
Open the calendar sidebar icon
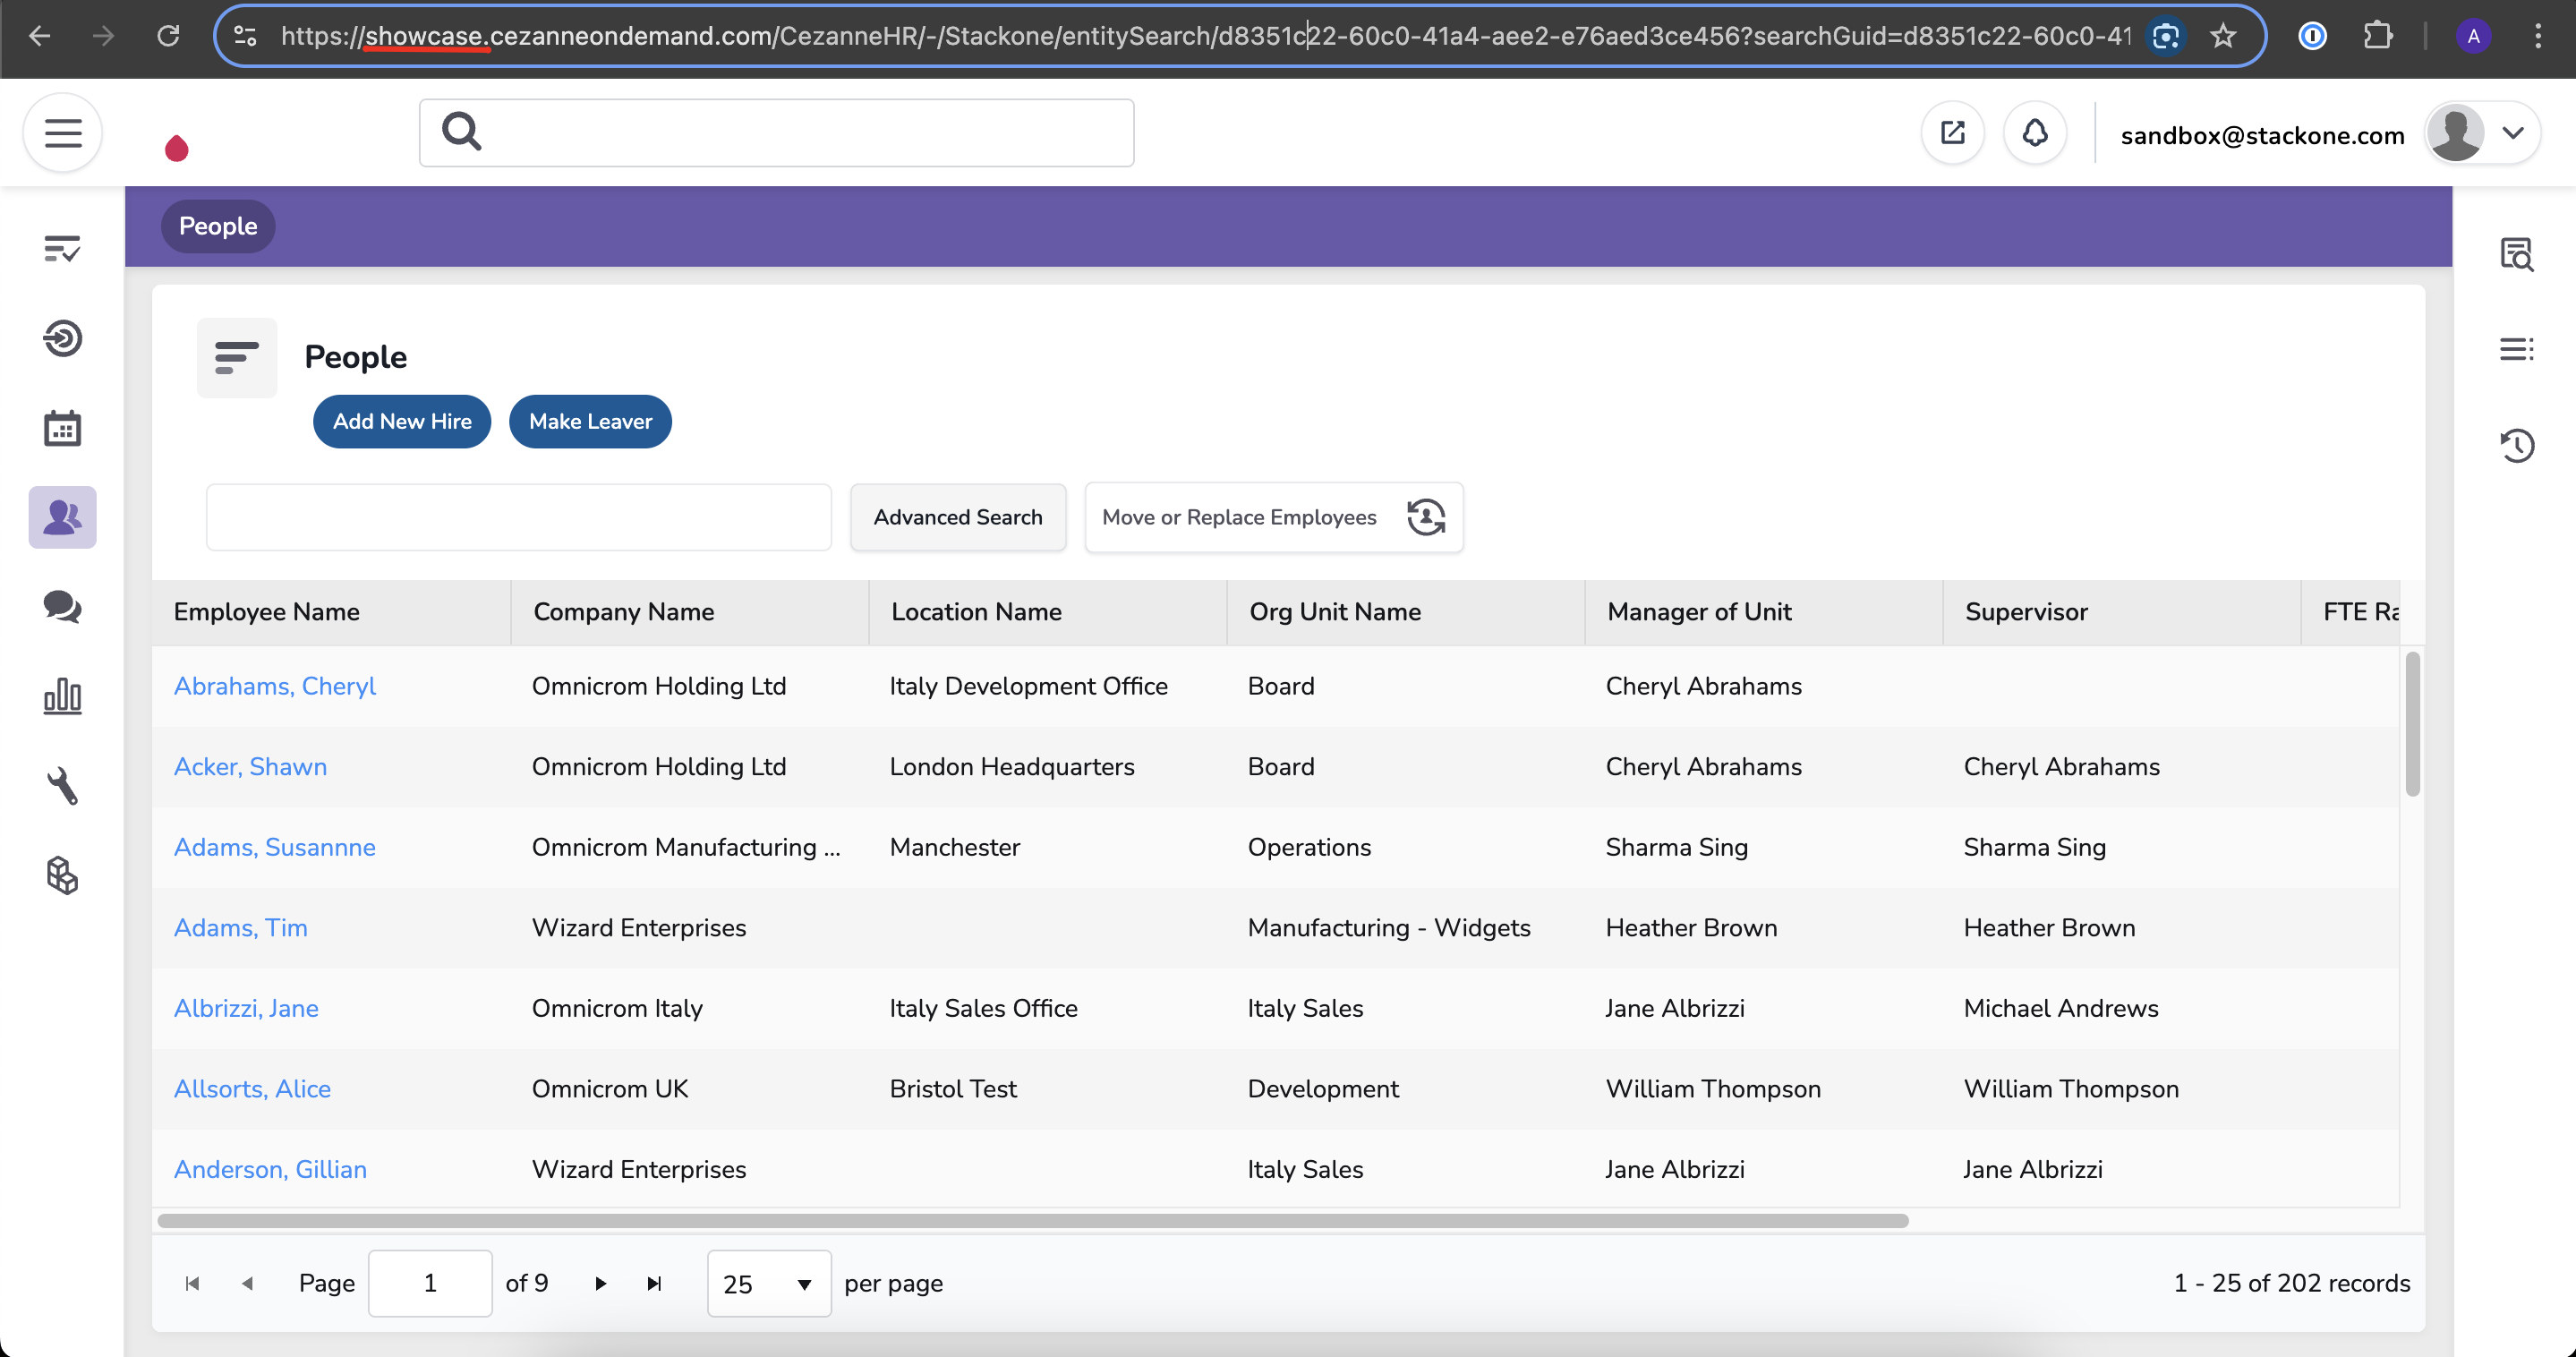pyautogui.click(x=62, y=428)
